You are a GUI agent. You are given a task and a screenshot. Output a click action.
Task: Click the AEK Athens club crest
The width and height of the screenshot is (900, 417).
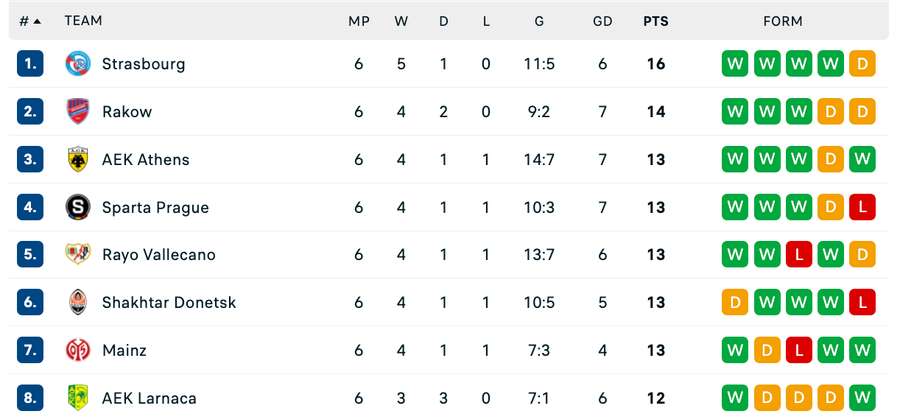(78, 159)
